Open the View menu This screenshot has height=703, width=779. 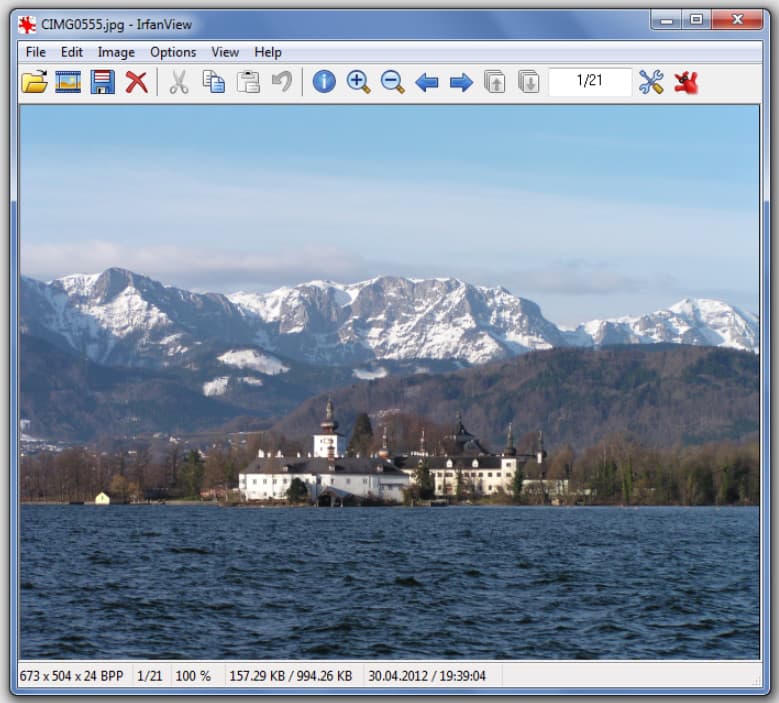click(225, 52)
